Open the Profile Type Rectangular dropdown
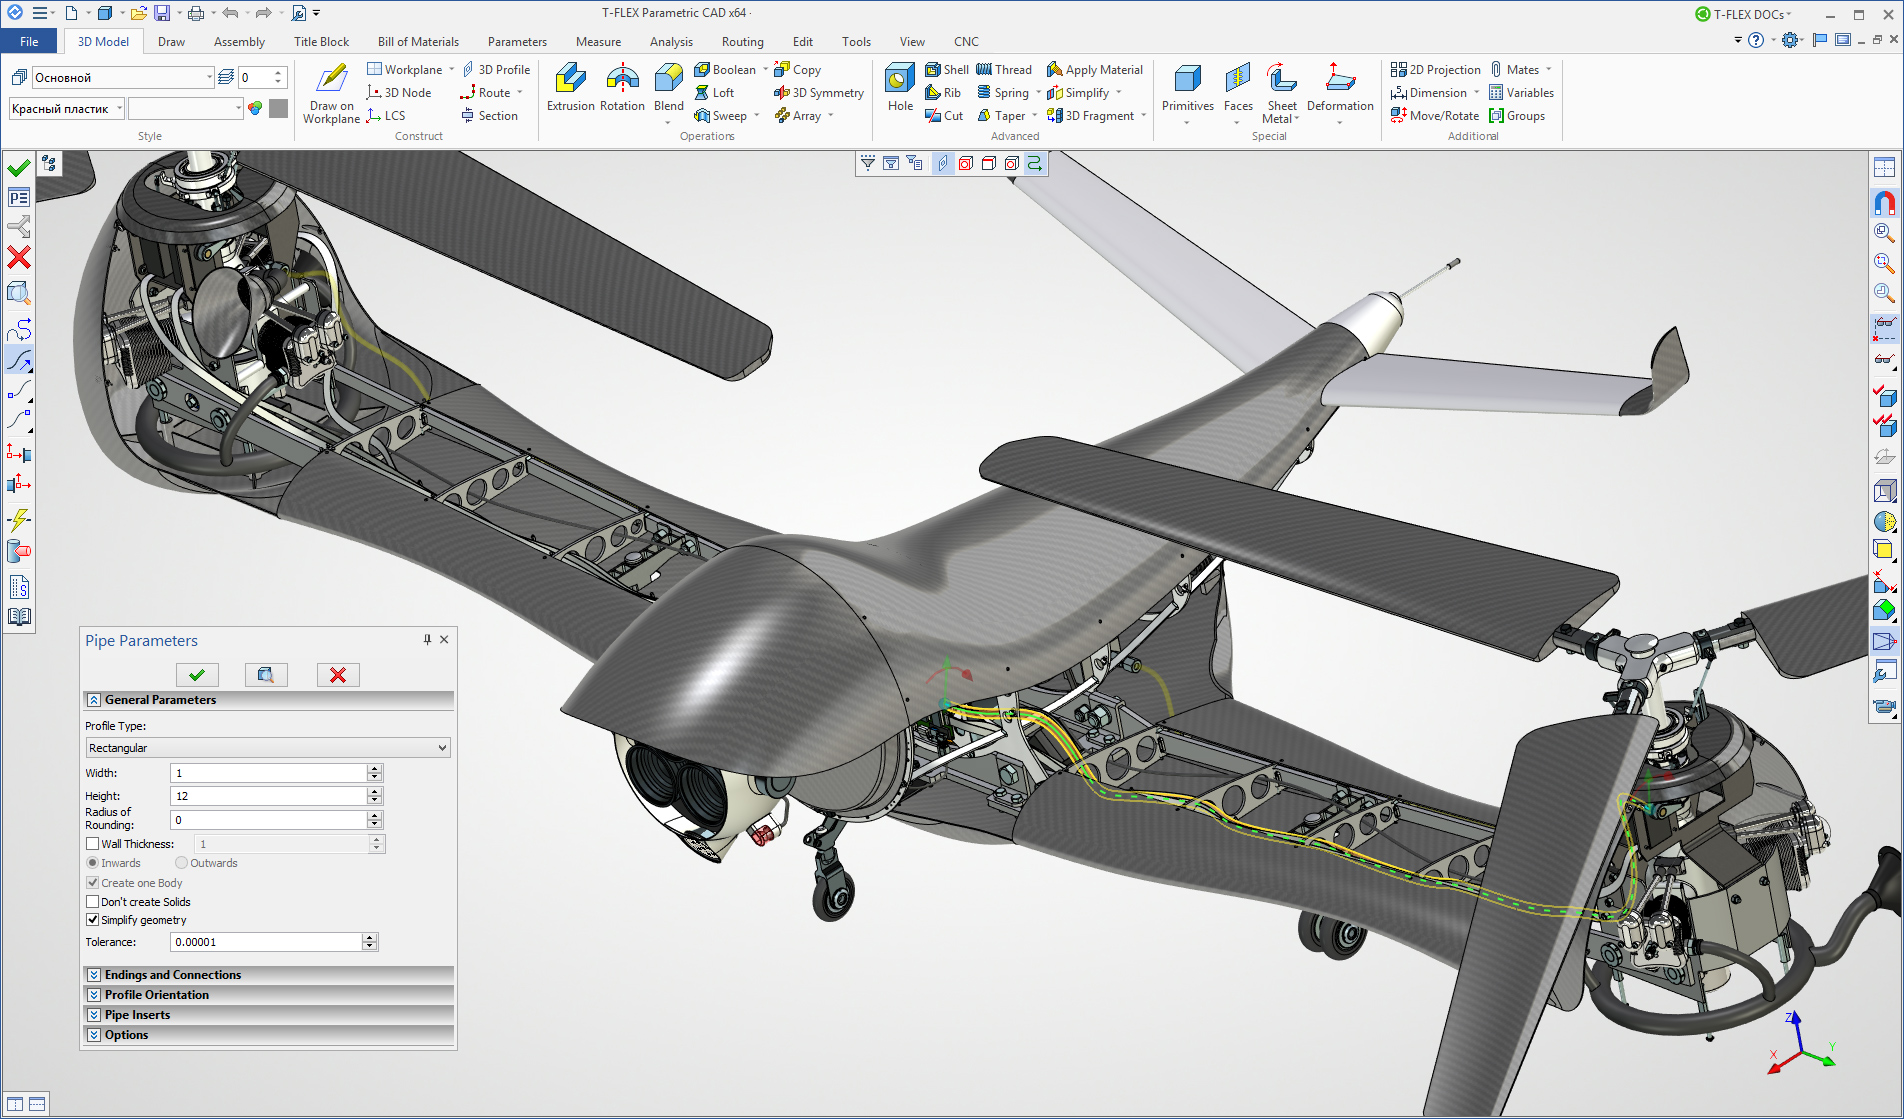The image size is (1904, 1119). click(268, 748)
